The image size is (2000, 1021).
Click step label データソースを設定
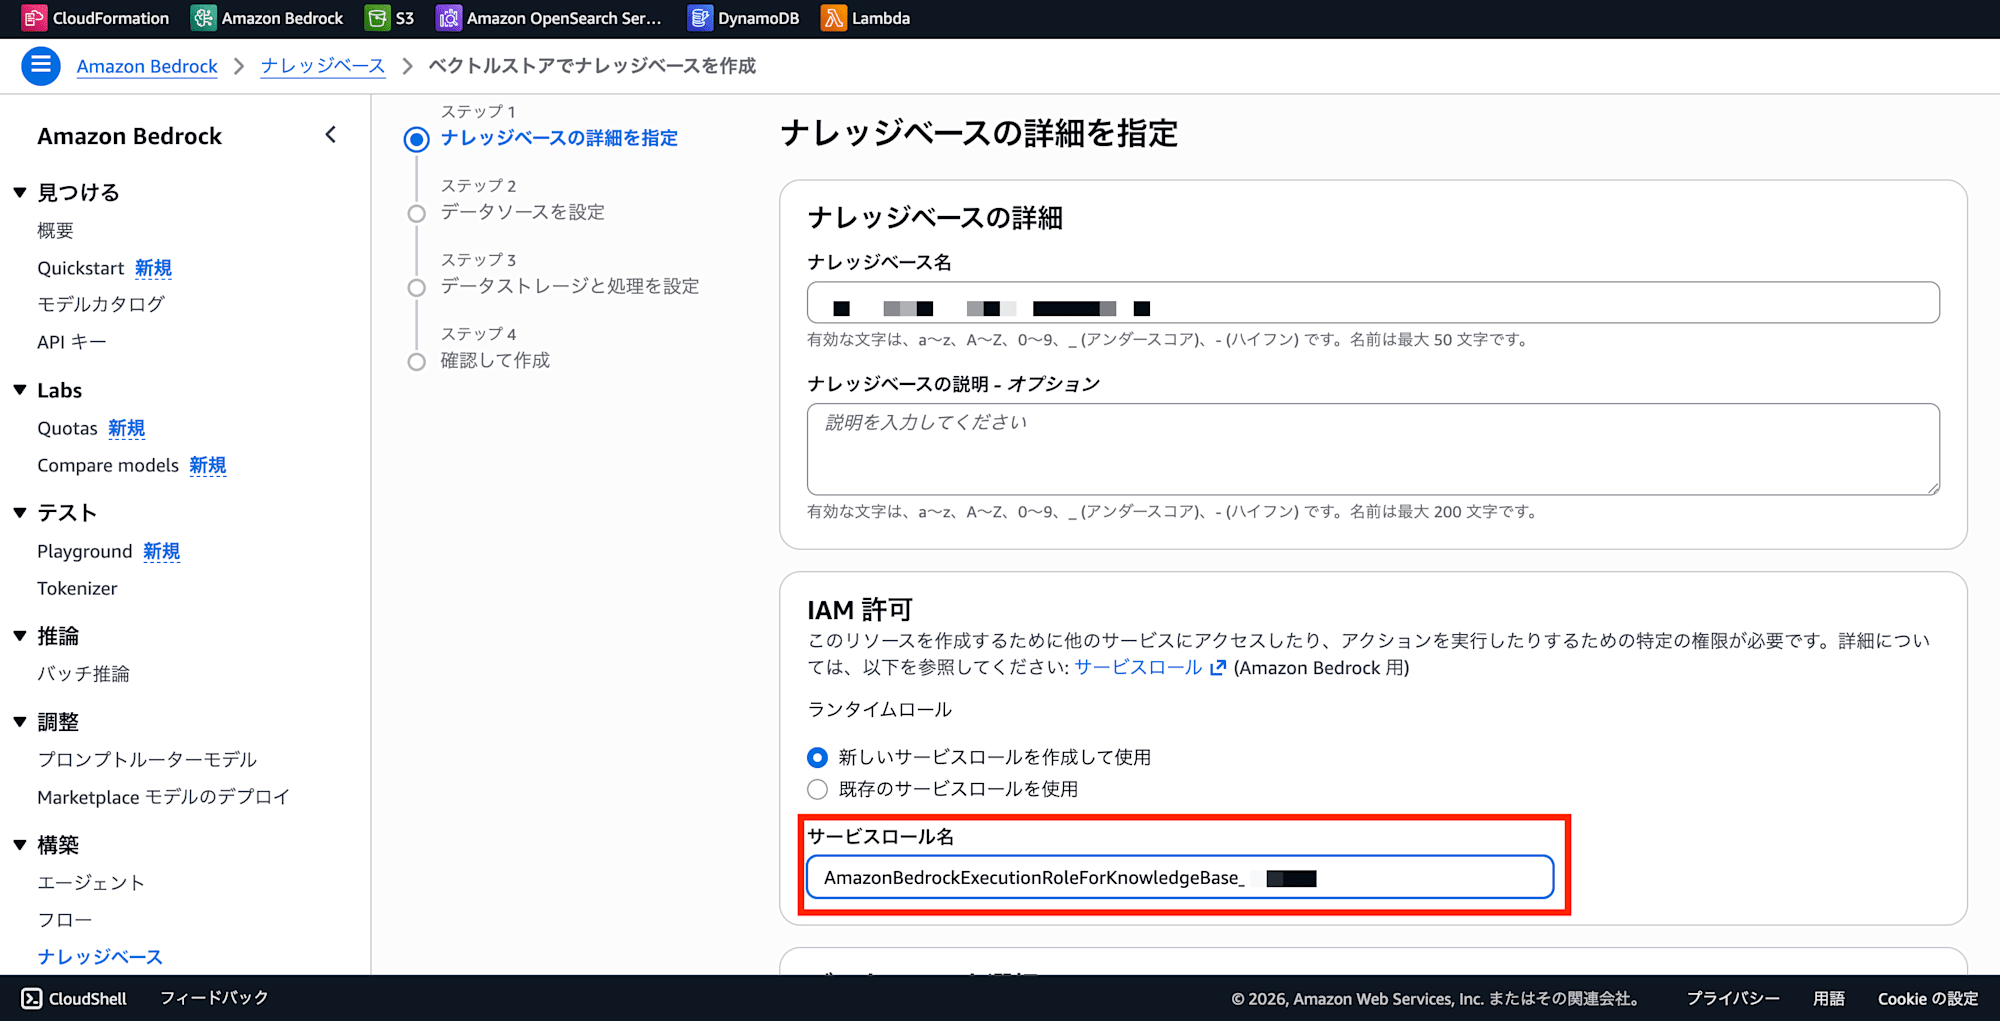coord(523,212)
